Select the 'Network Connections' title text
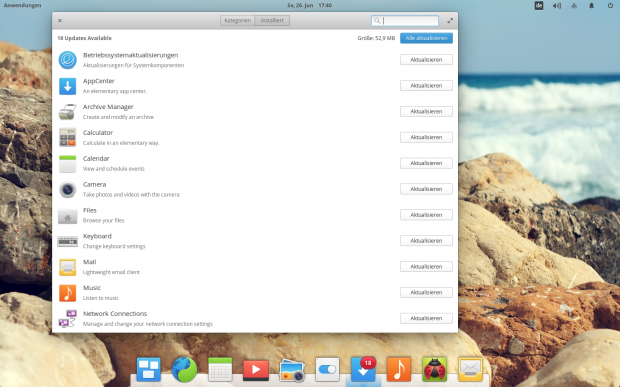Viewport: 620px width, 387px height. pos(115,313)
